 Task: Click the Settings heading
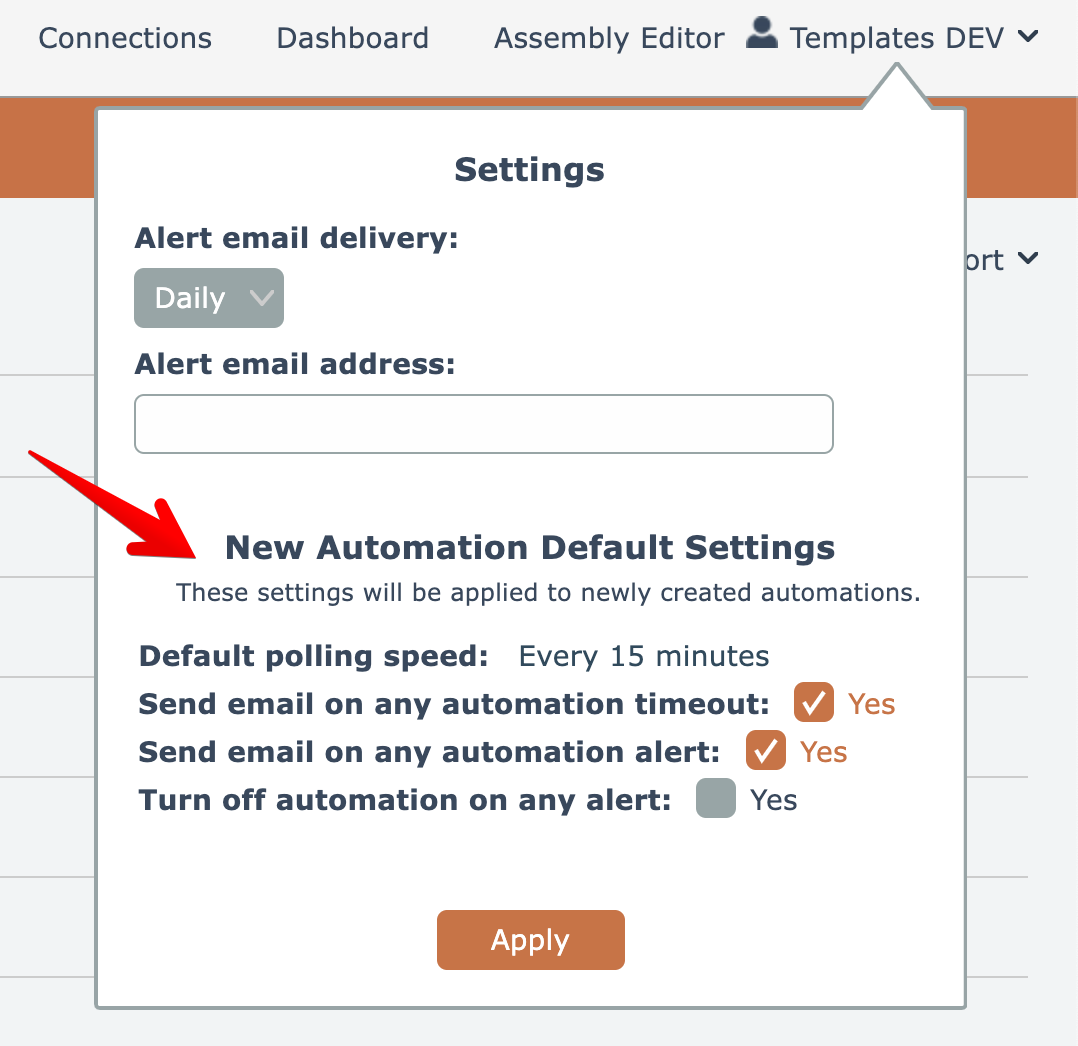[x=529, y=170]
